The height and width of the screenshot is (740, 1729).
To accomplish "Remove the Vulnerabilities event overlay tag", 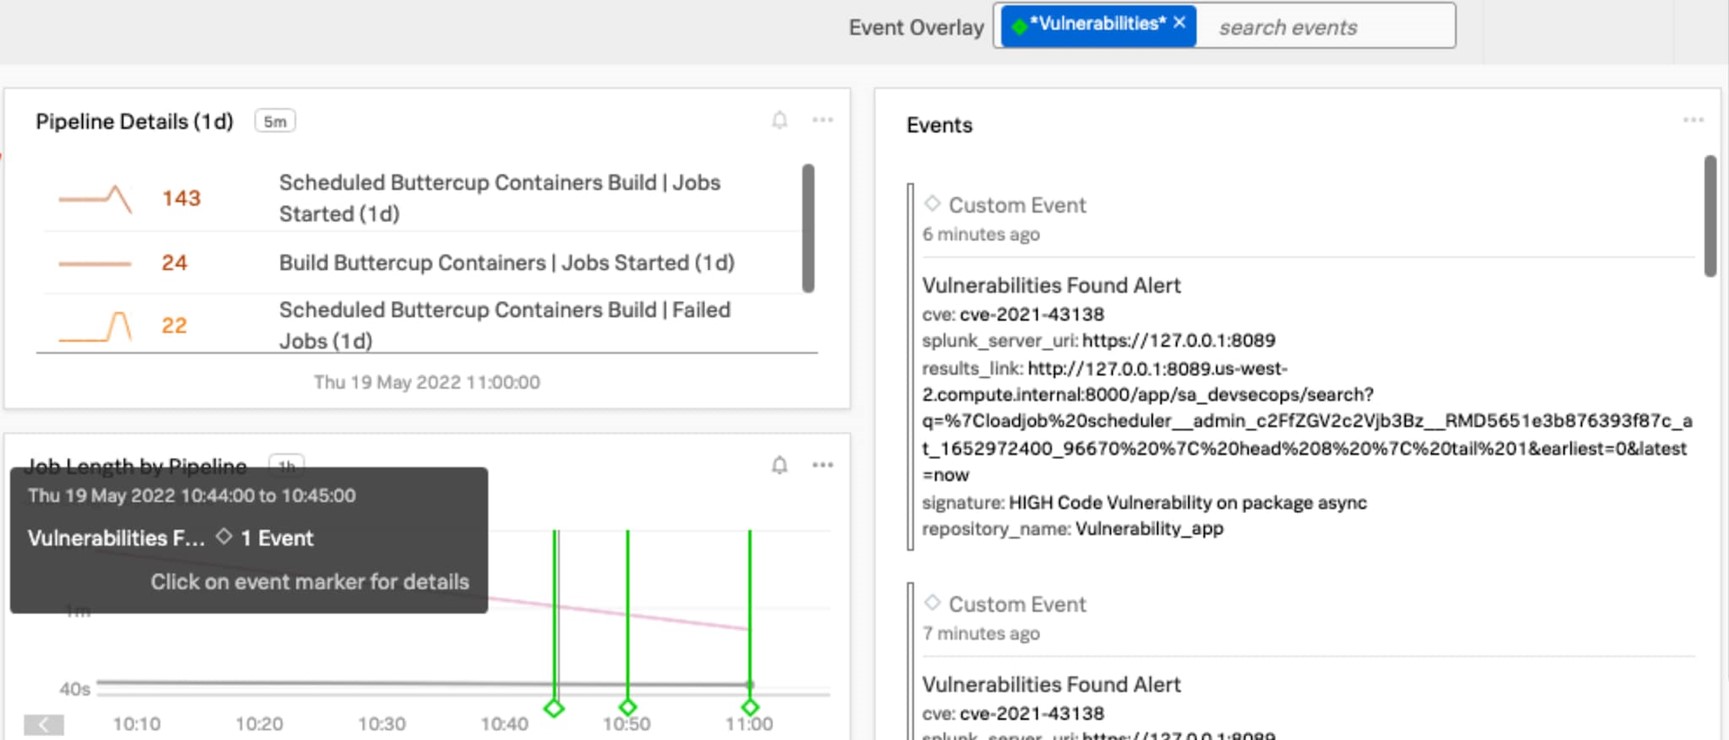I will coord(1179,23).
